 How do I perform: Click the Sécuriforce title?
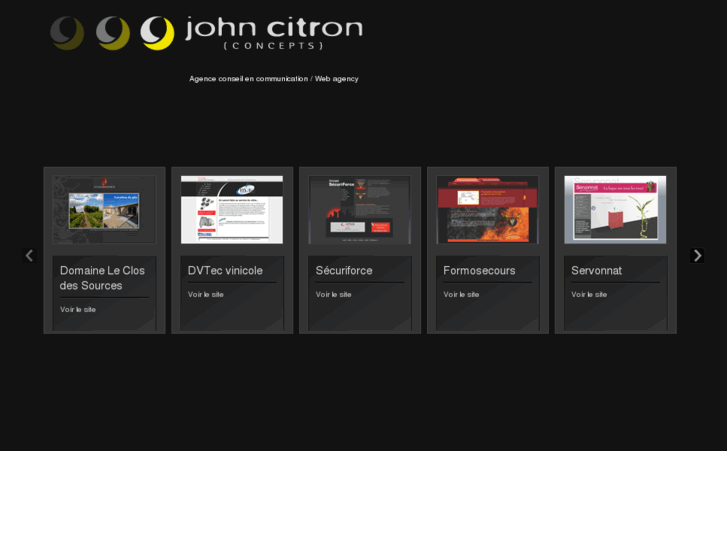pyautogui.click(x=344, y=270)
